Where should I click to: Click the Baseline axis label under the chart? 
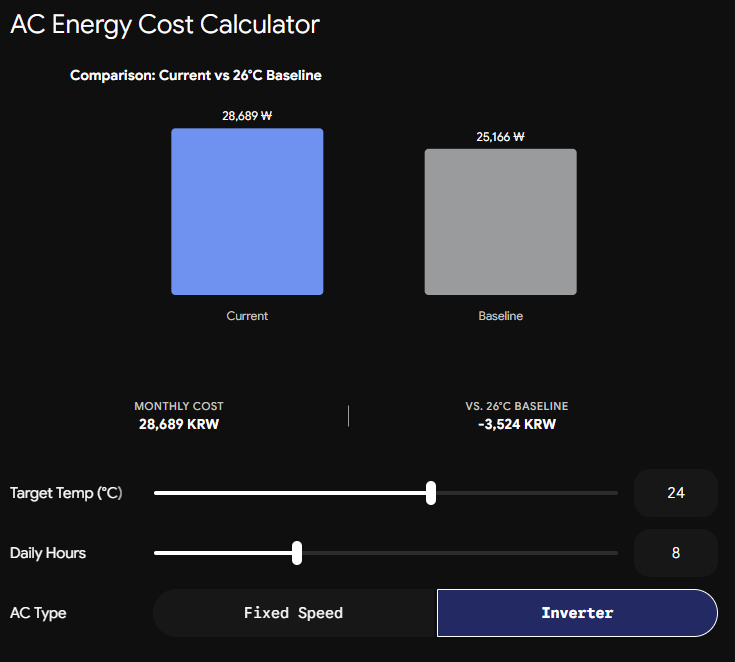(501, 316)
